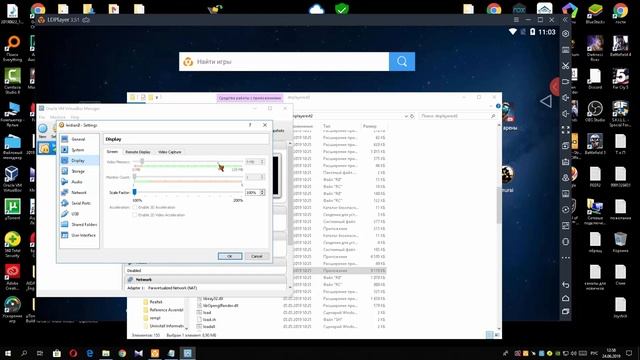Open the Network settings category
This screenshot has width=640, height=360.
(x=79, y=192)
